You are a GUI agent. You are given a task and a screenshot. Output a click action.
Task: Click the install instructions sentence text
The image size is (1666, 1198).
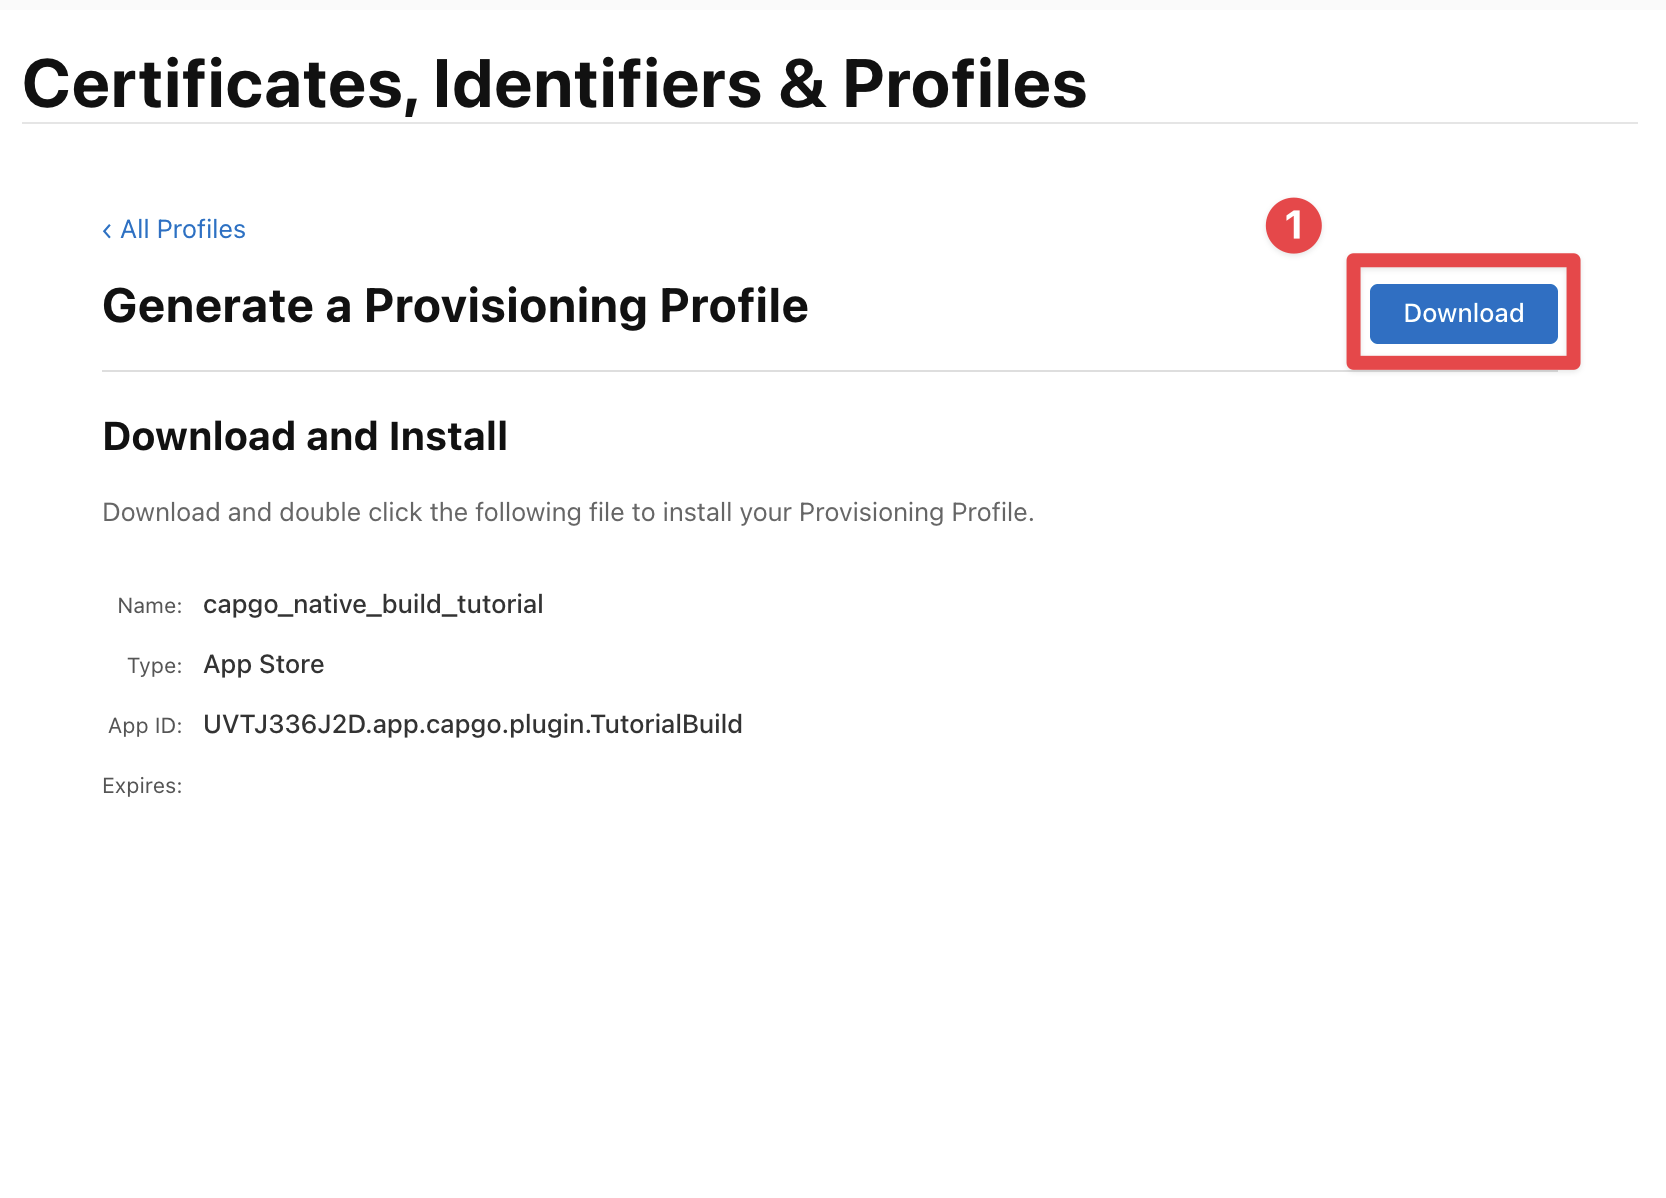pos(568,512)
